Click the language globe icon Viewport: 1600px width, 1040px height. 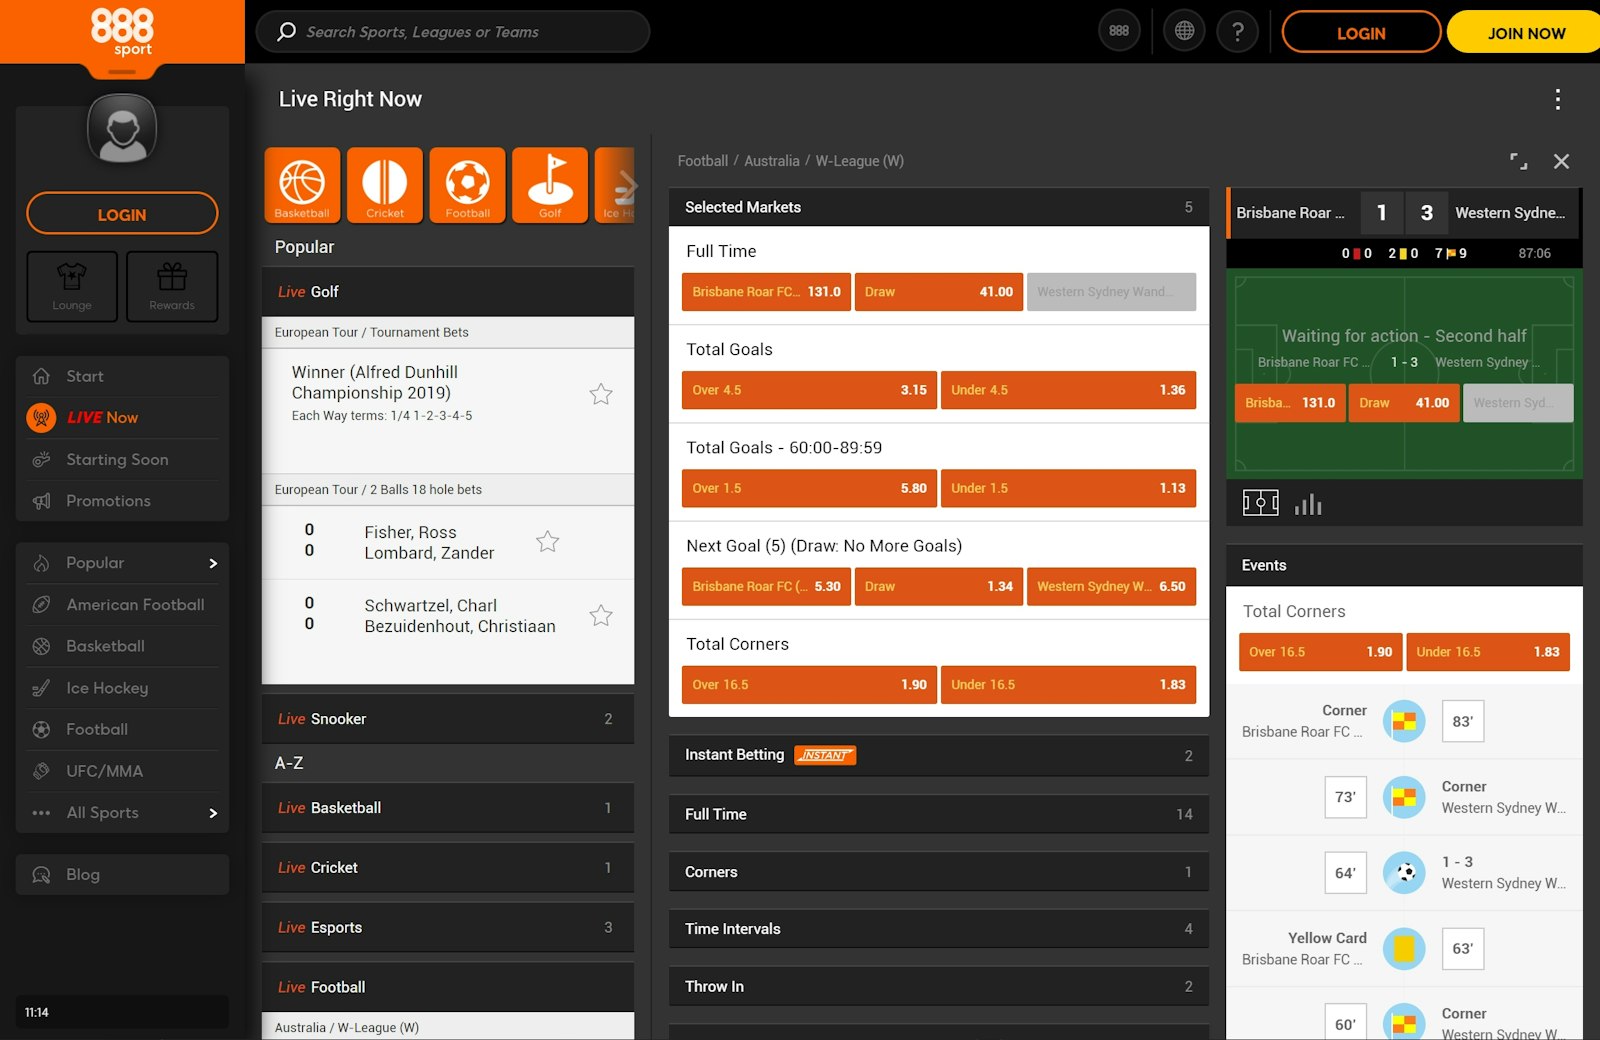1184,32
